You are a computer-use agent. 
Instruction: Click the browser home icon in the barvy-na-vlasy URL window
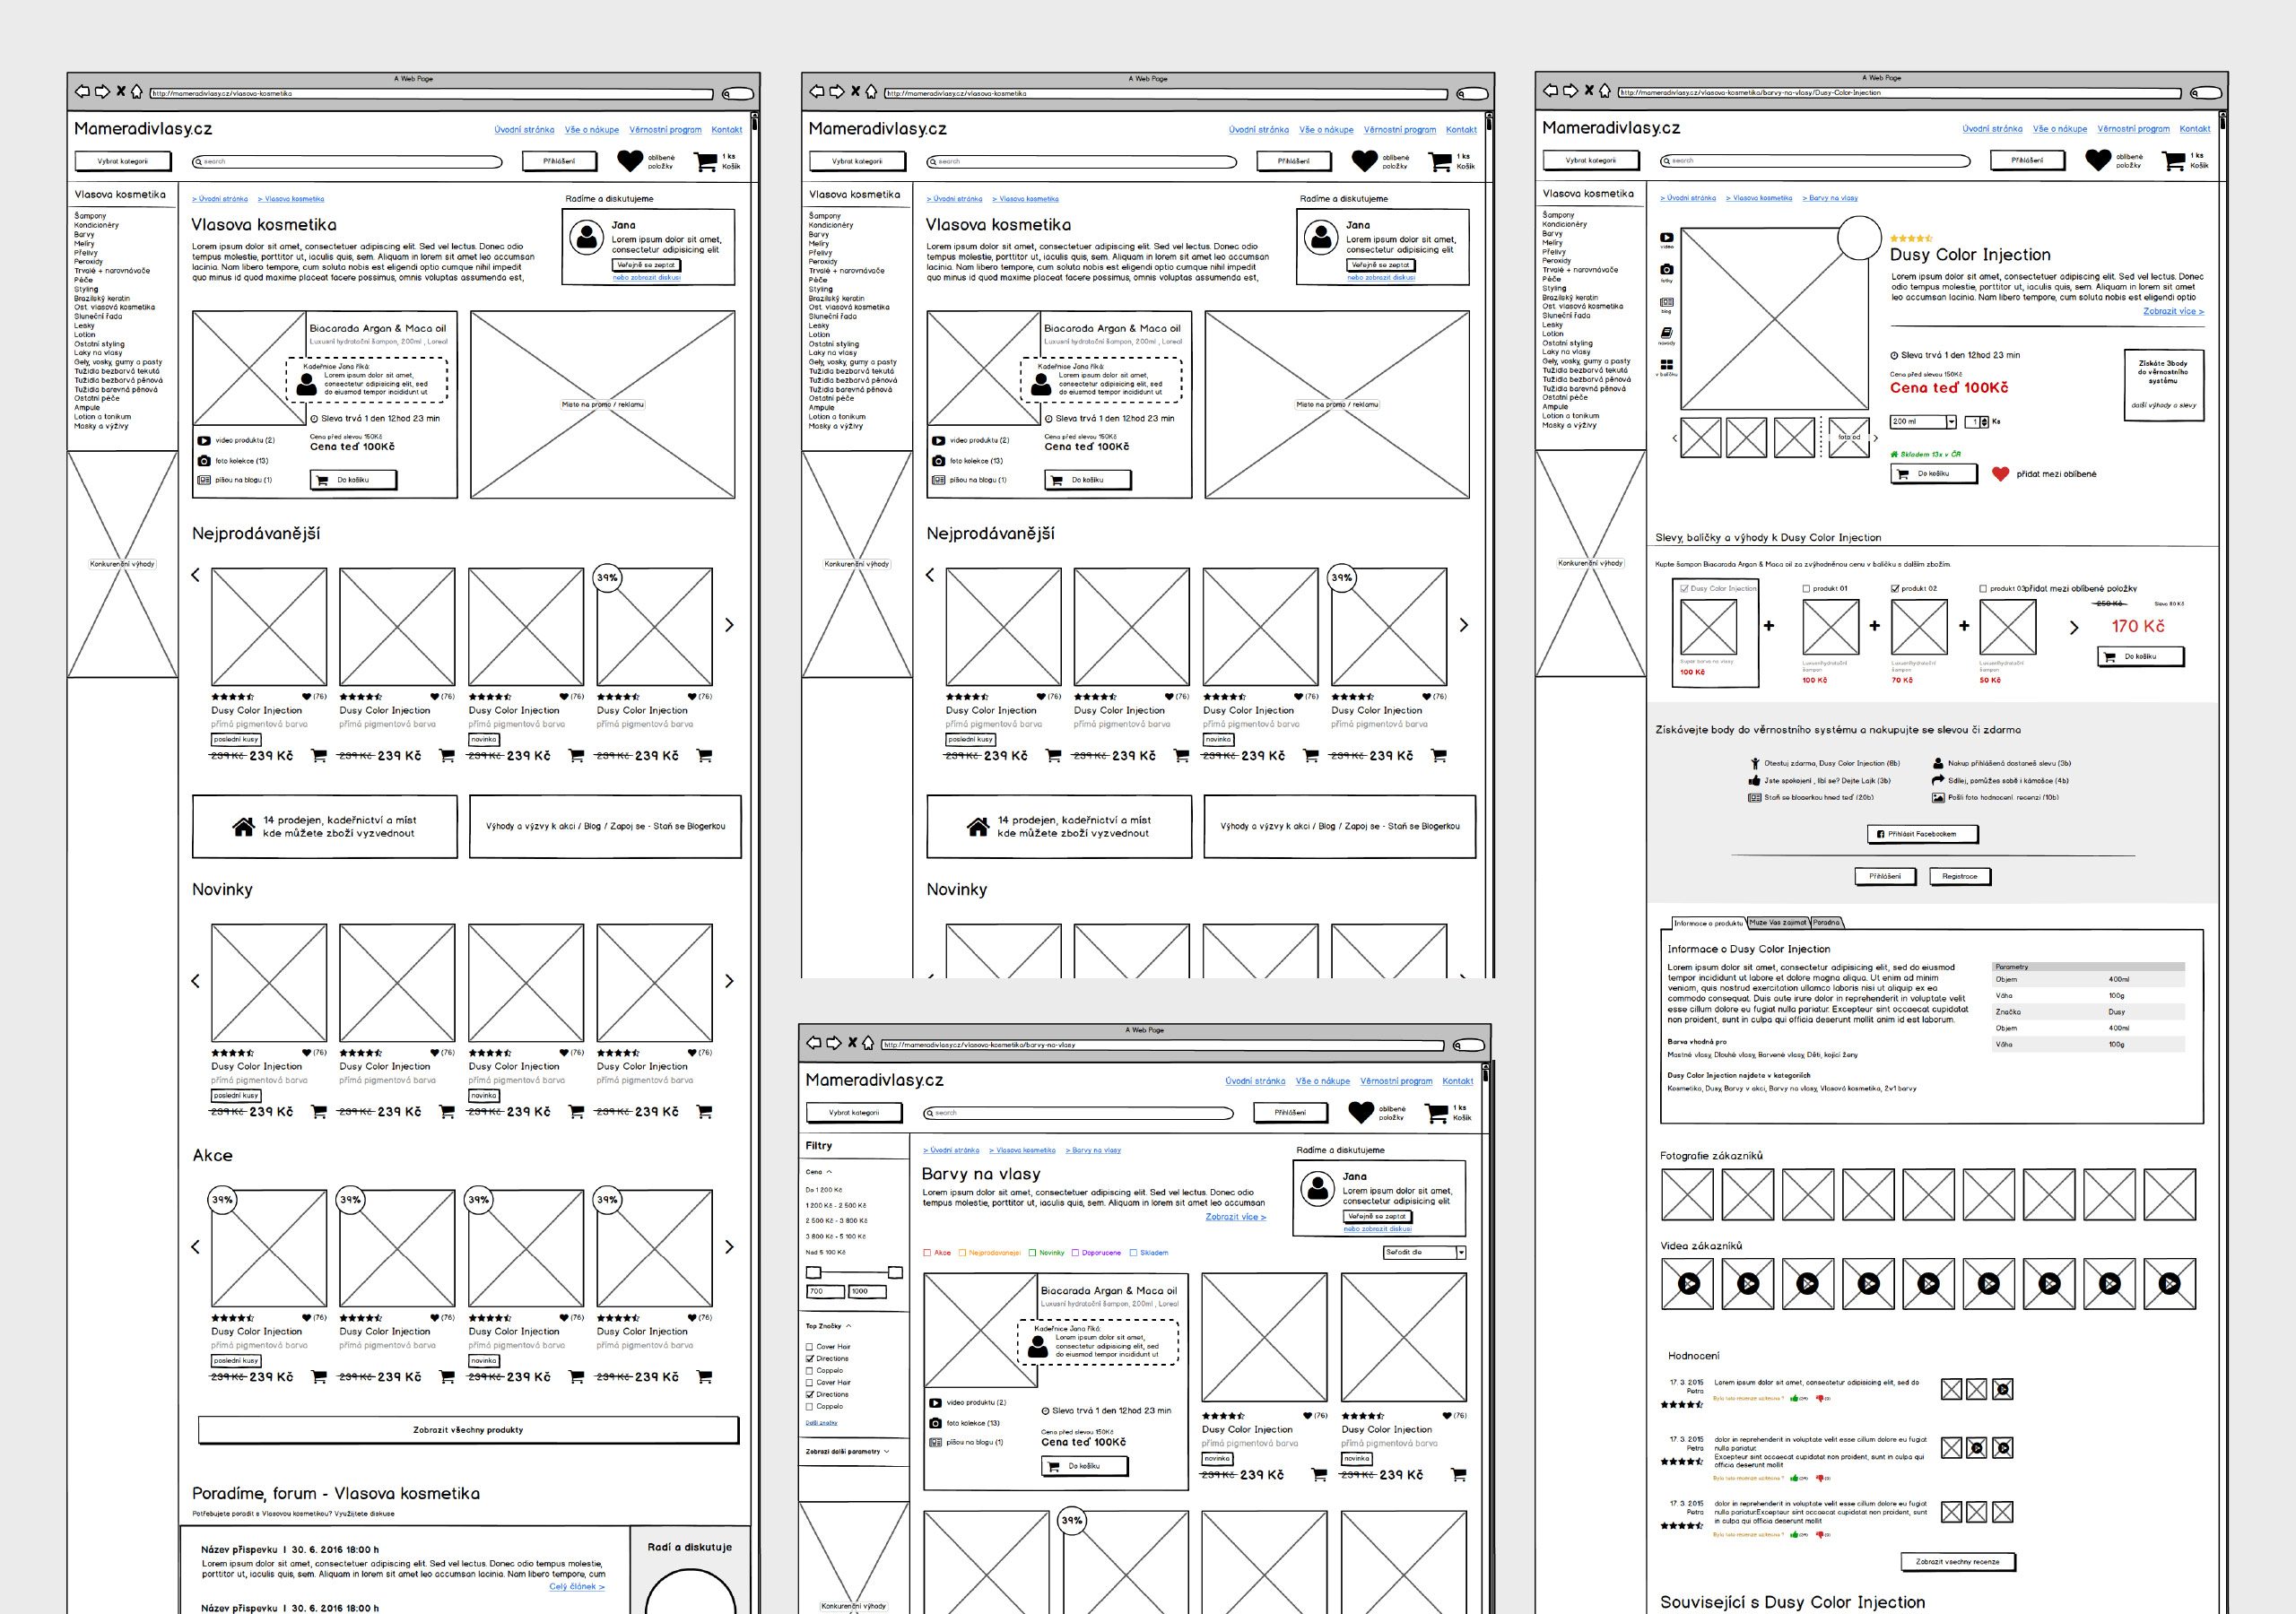pos(868,1043)
